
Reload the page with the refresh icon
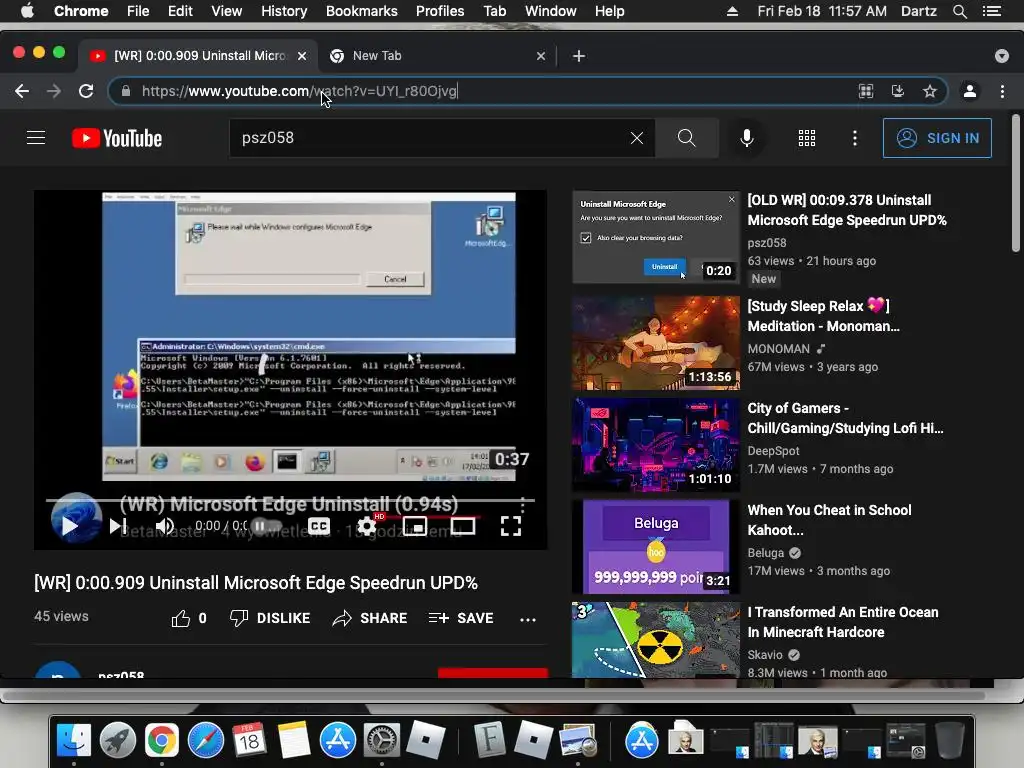(86, 91)
